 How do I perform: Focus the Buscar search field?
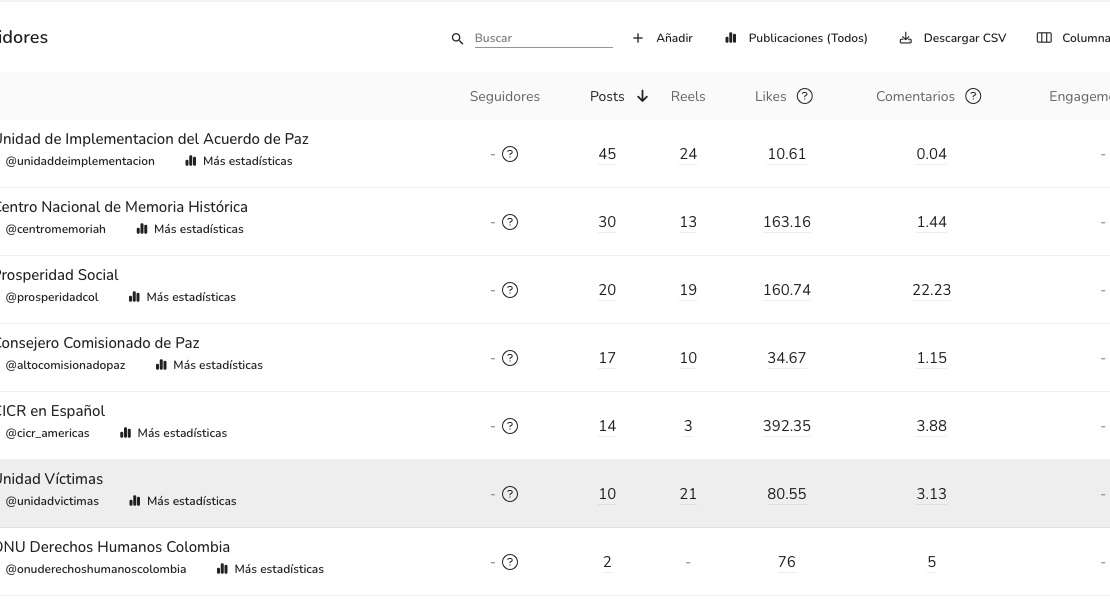coord(543,38)
